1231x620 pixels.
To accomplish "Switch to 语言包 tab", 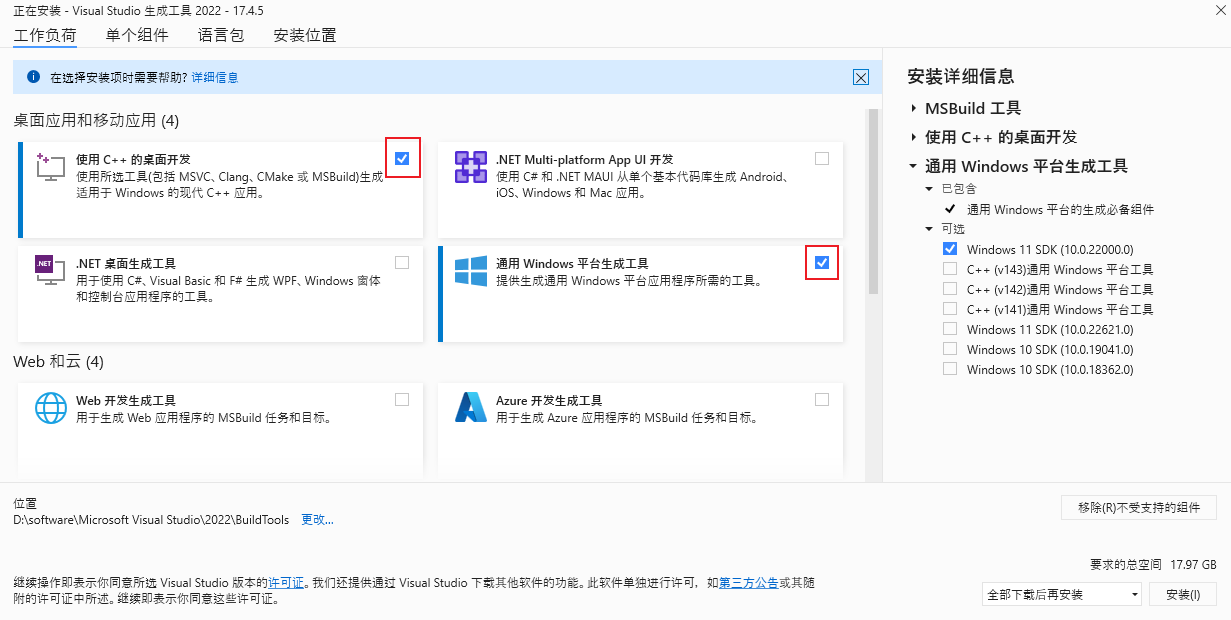I will coord(221,35).
